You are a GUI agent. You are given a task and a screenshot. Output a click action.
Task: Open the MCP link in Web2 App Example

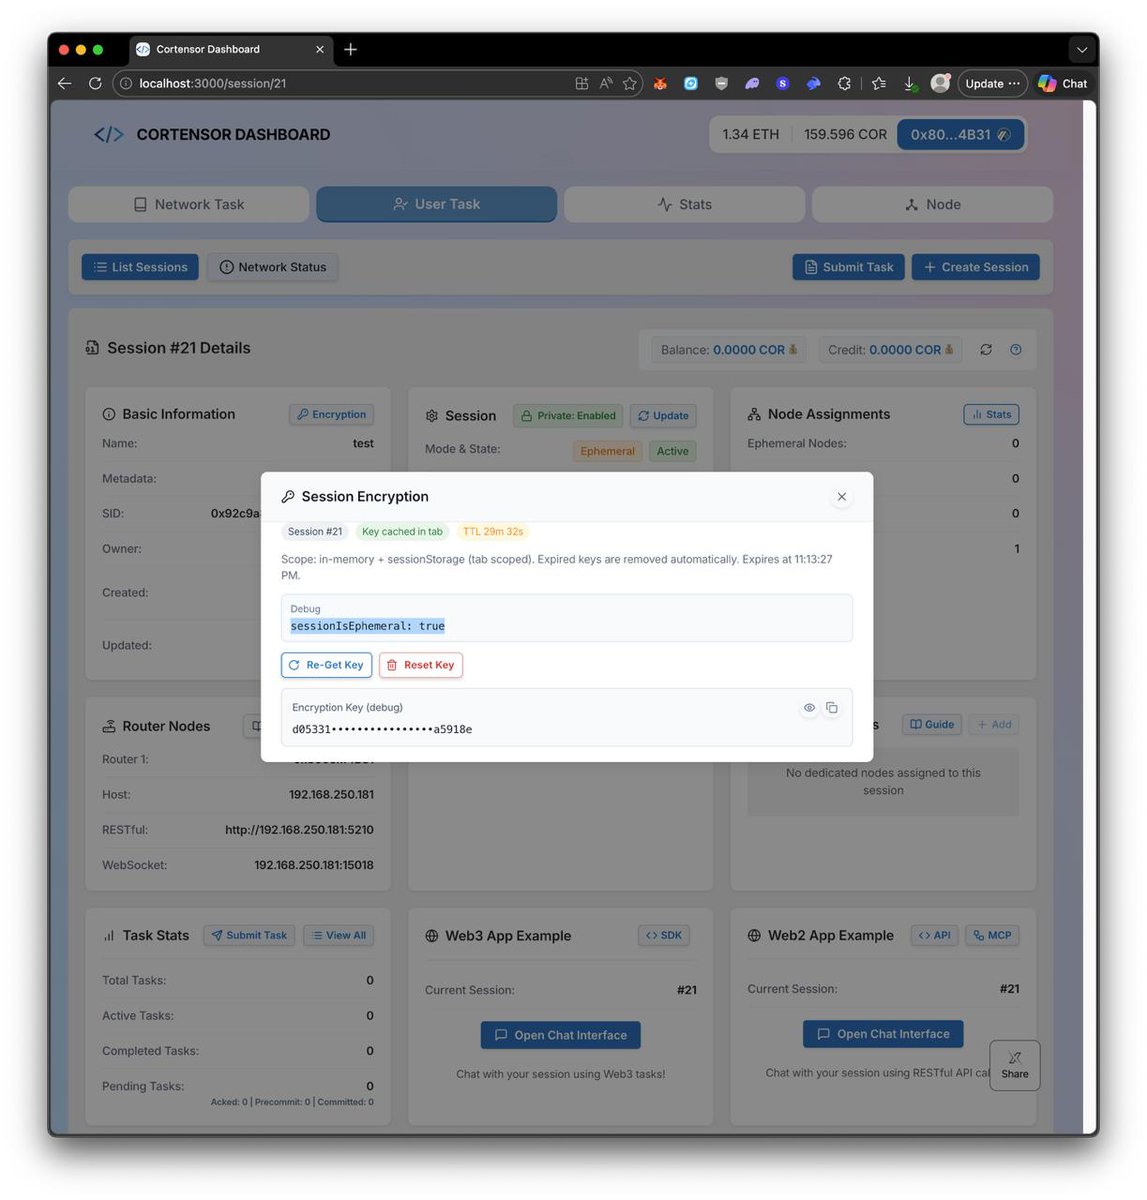point(992,936)
